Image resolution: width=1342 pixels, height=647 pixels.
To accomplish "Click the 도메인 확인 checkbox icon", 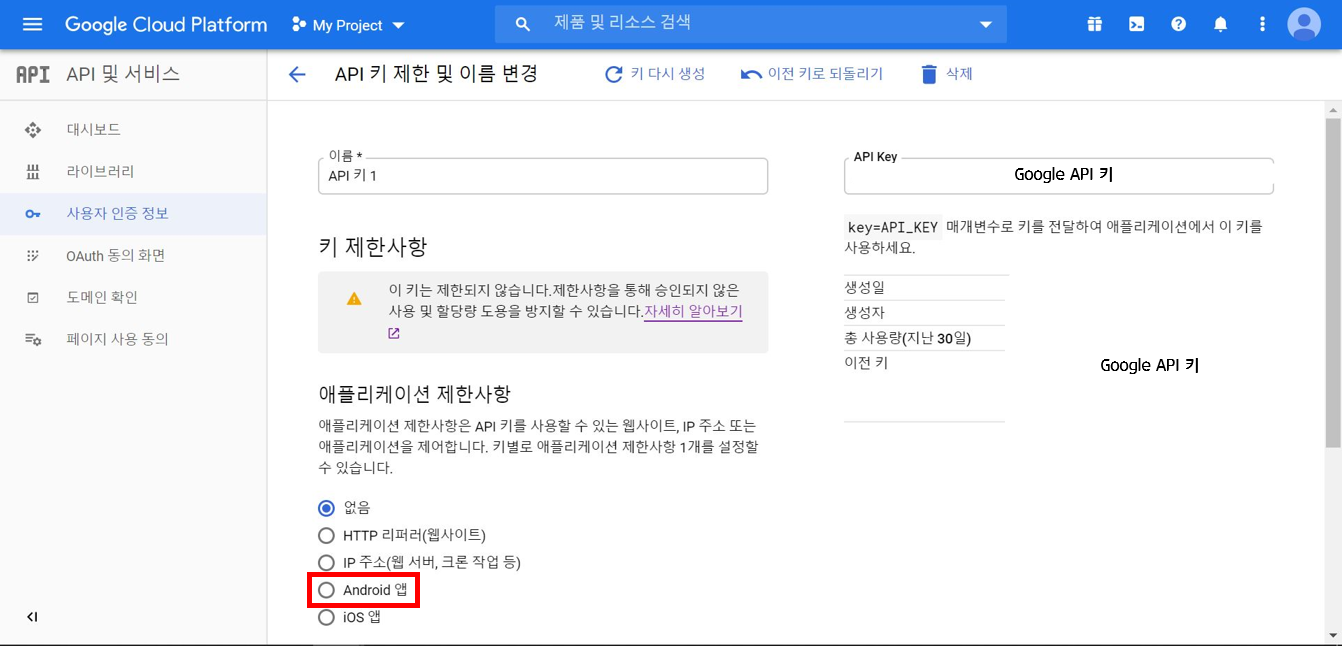I will [33, 298].
